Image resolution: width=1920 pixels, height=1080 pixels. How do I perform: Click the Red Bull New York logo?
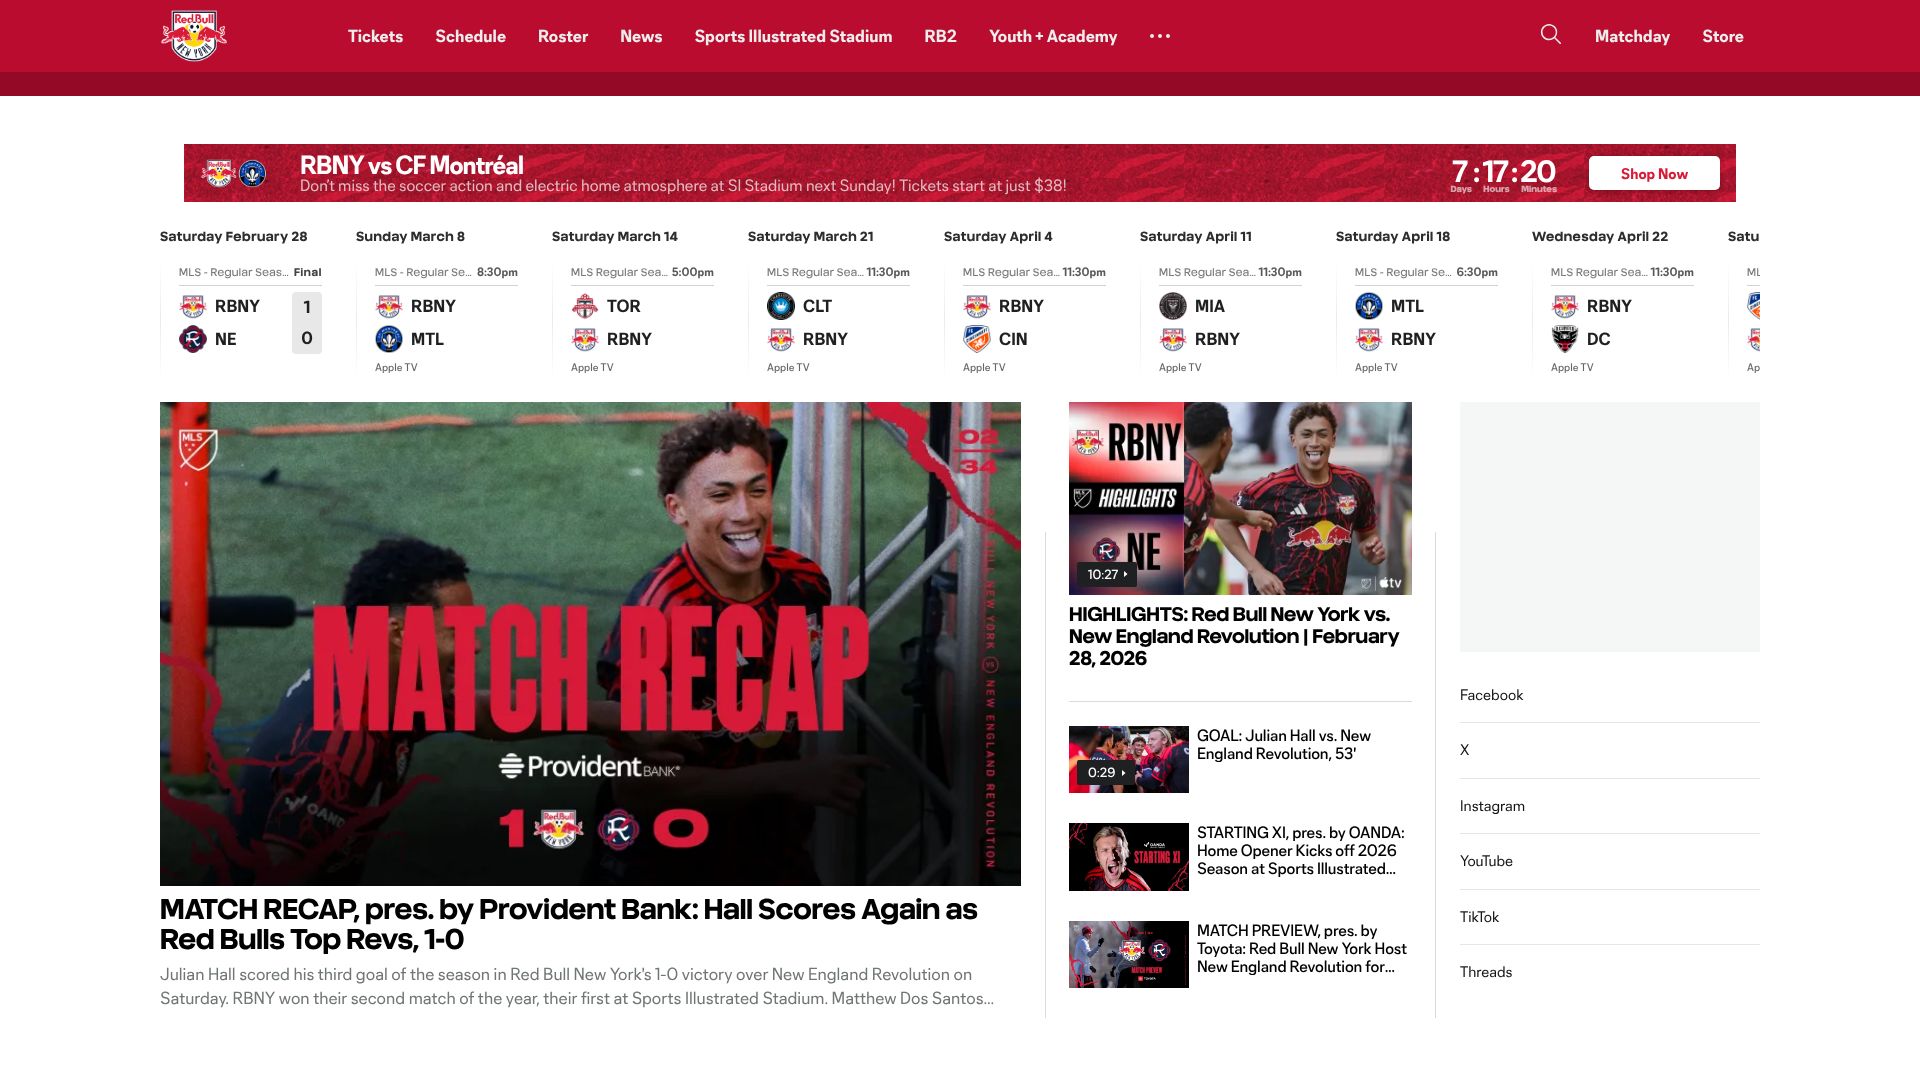[x=194, y=36]
